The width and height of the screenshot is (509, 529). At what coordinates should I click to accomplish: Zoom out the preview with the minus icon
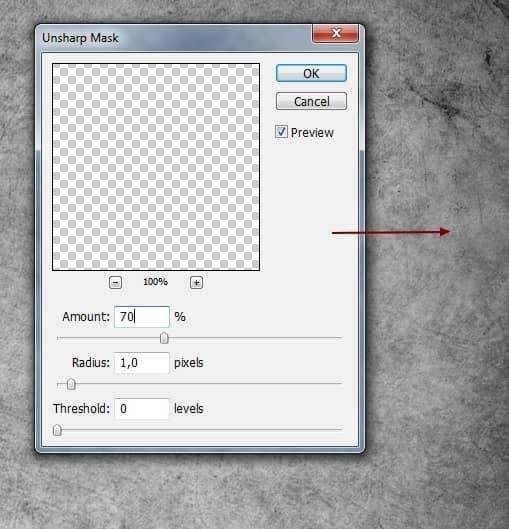[x=115, y=283]
